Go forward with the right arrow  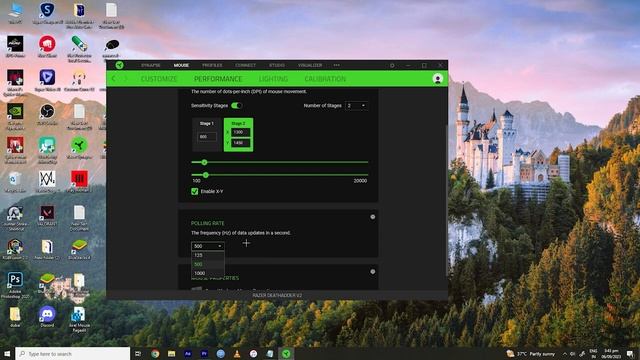point(126,79)
